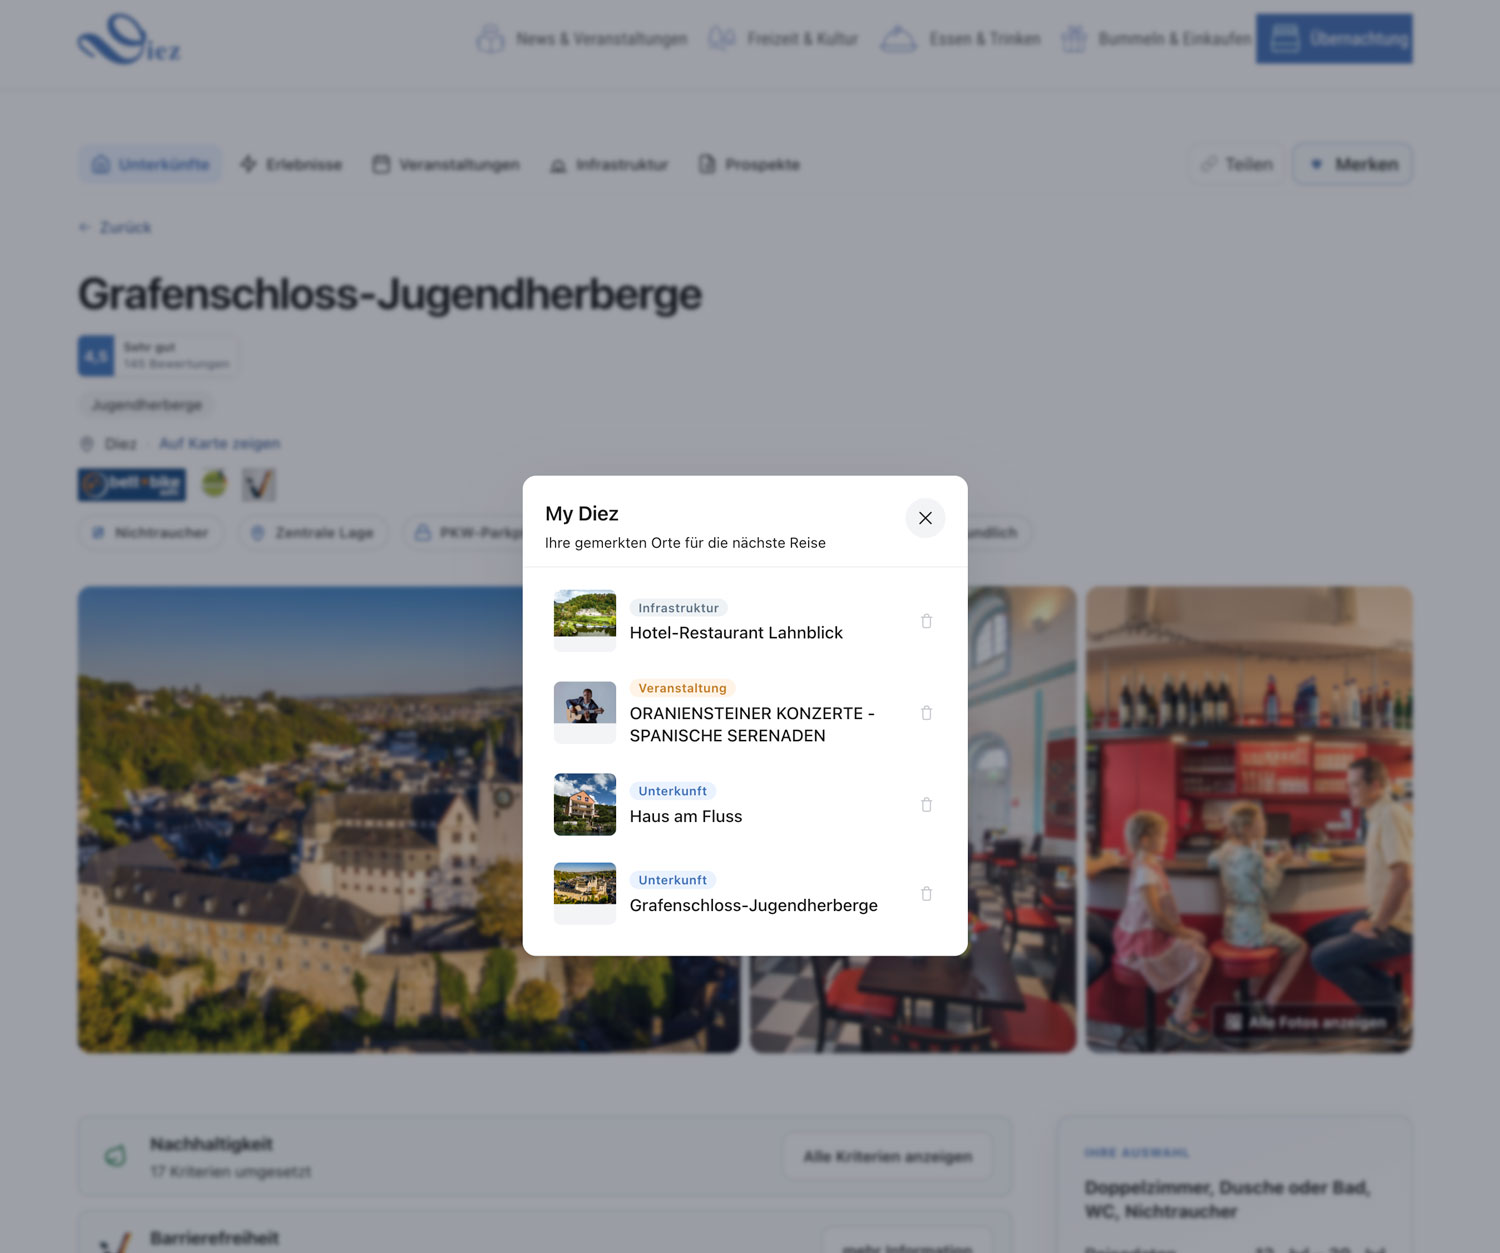Click the Jugendherberge category tag

point(147,405)
